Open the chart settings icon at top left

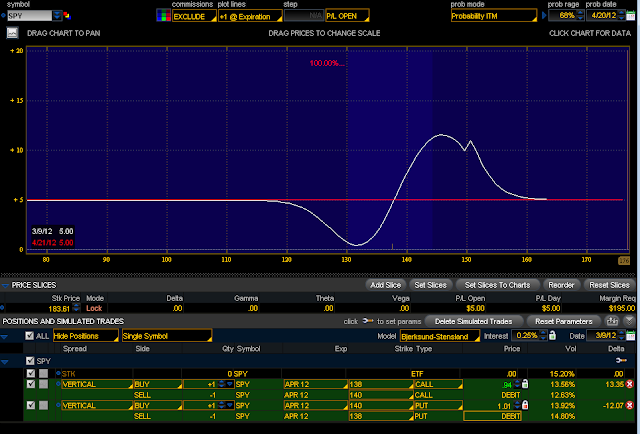[12, 33]
